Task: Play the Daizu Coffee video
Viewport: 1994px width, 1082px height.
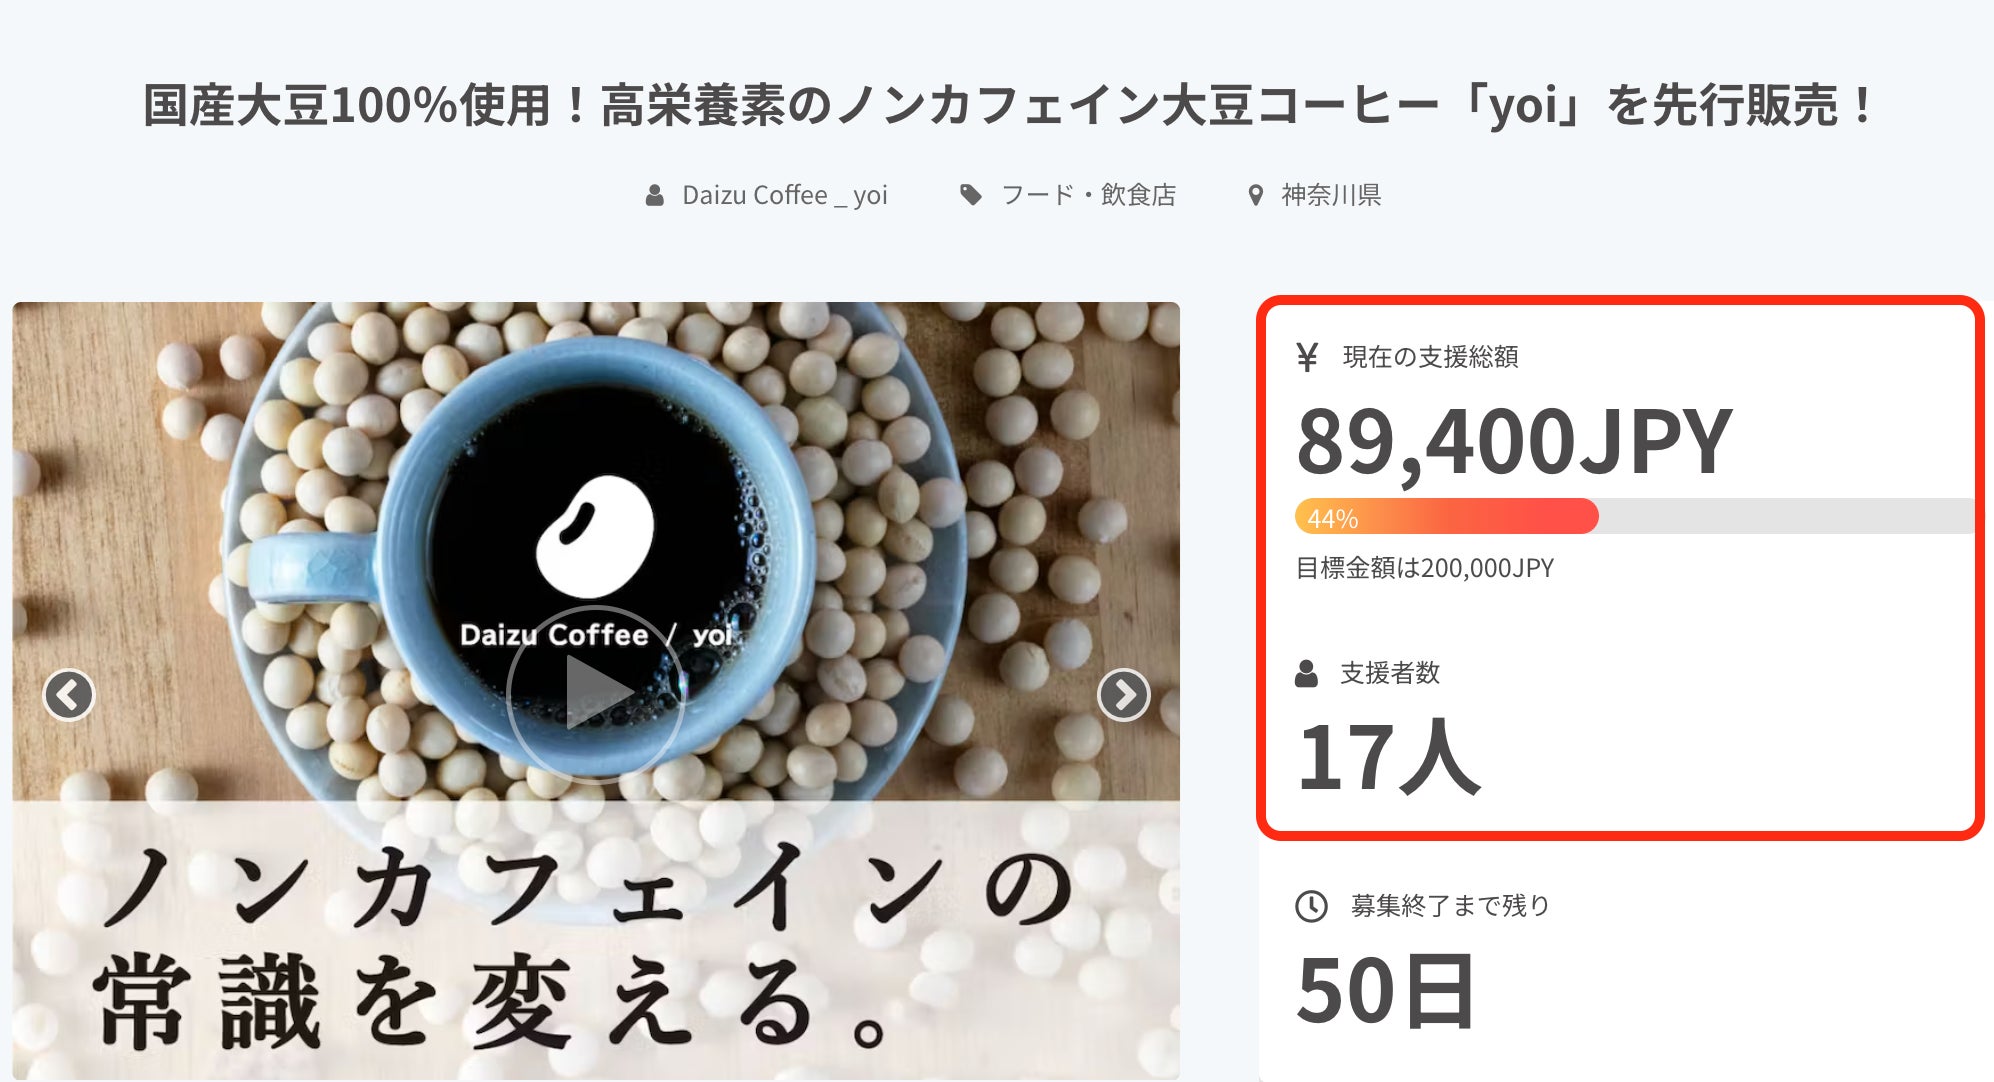Action: coord(596,692)
